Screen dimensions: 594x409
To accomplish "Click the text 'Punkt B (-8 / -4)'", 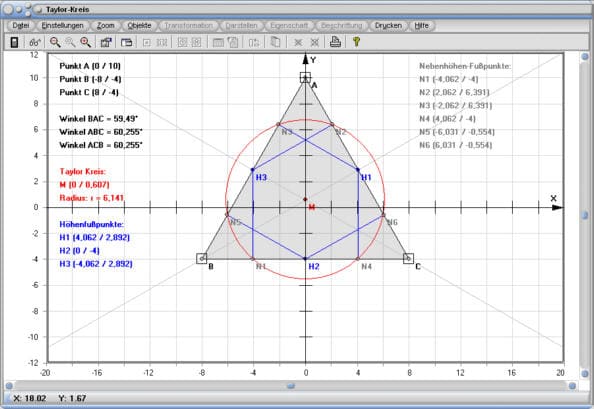I will [x=90, y=79].
